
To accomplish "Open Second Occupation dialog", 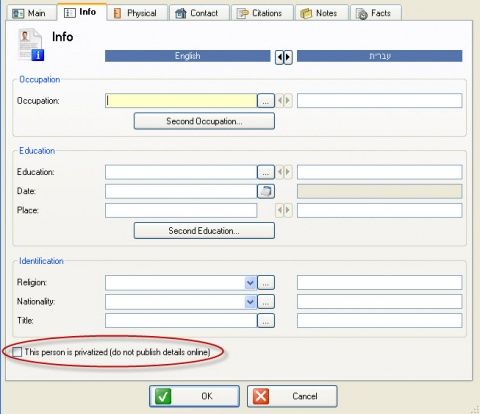I will click(204, 121).
